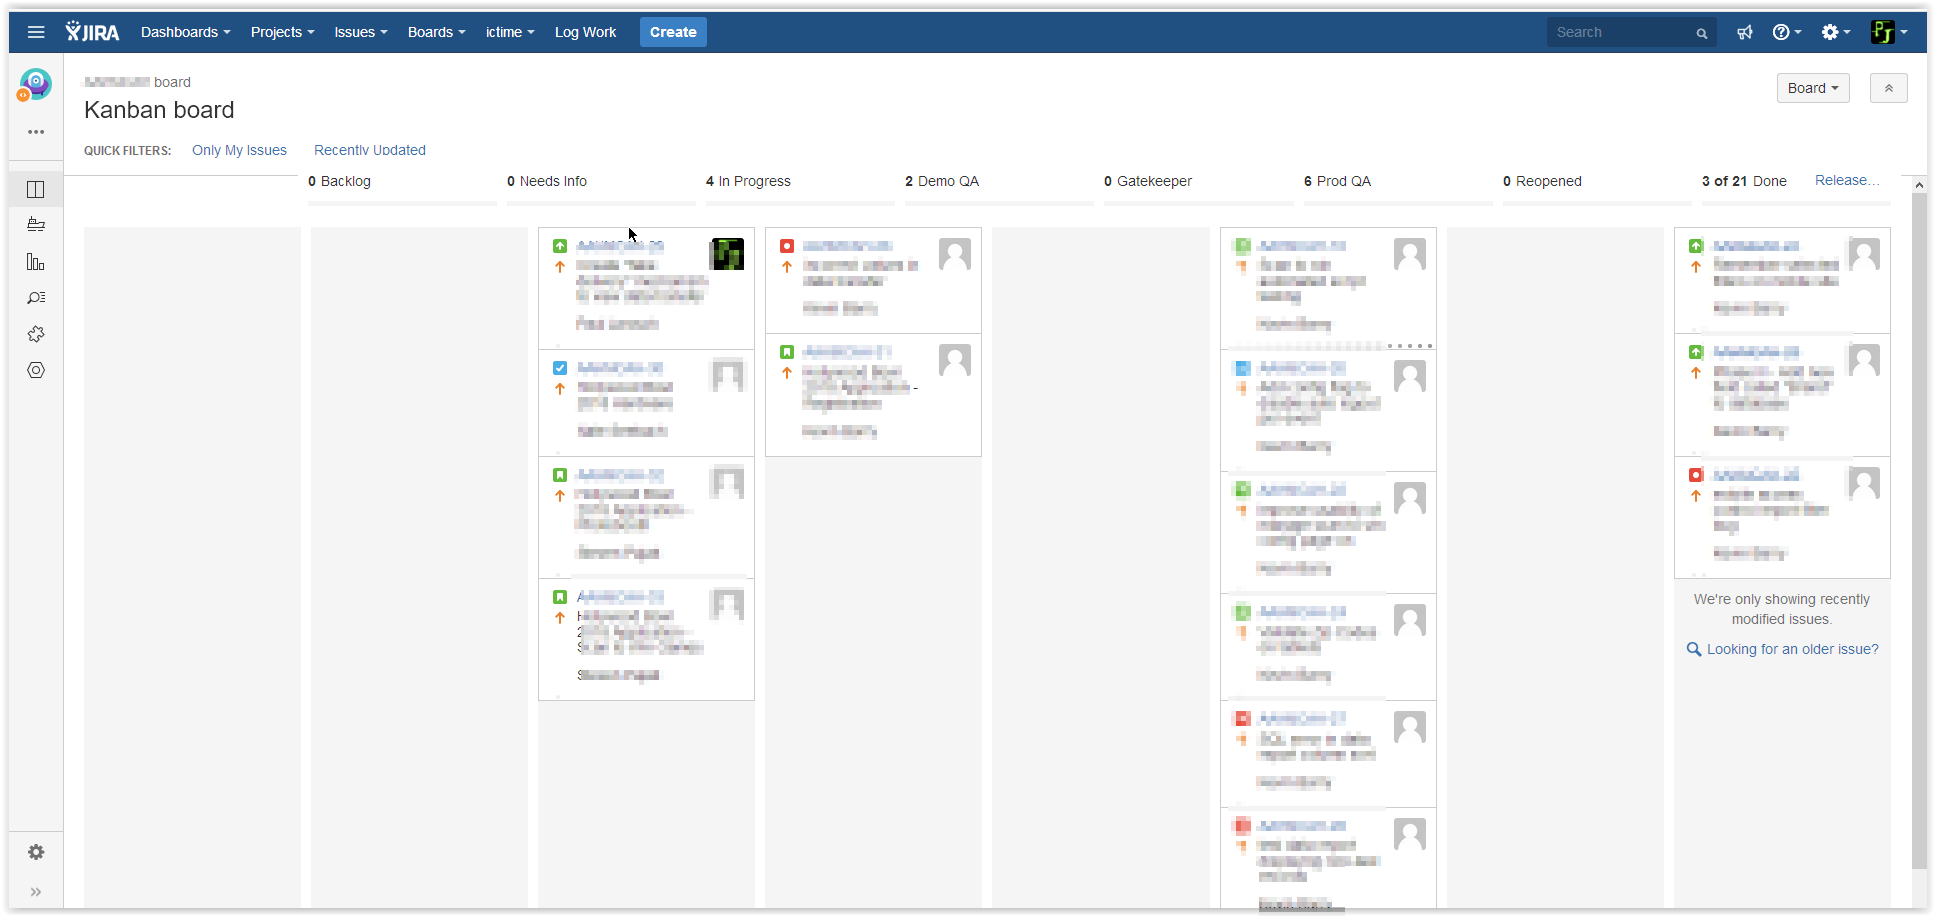Open the hamburger navigation menu
This screenshot has width=1935, height=916.
pos(36,32)
